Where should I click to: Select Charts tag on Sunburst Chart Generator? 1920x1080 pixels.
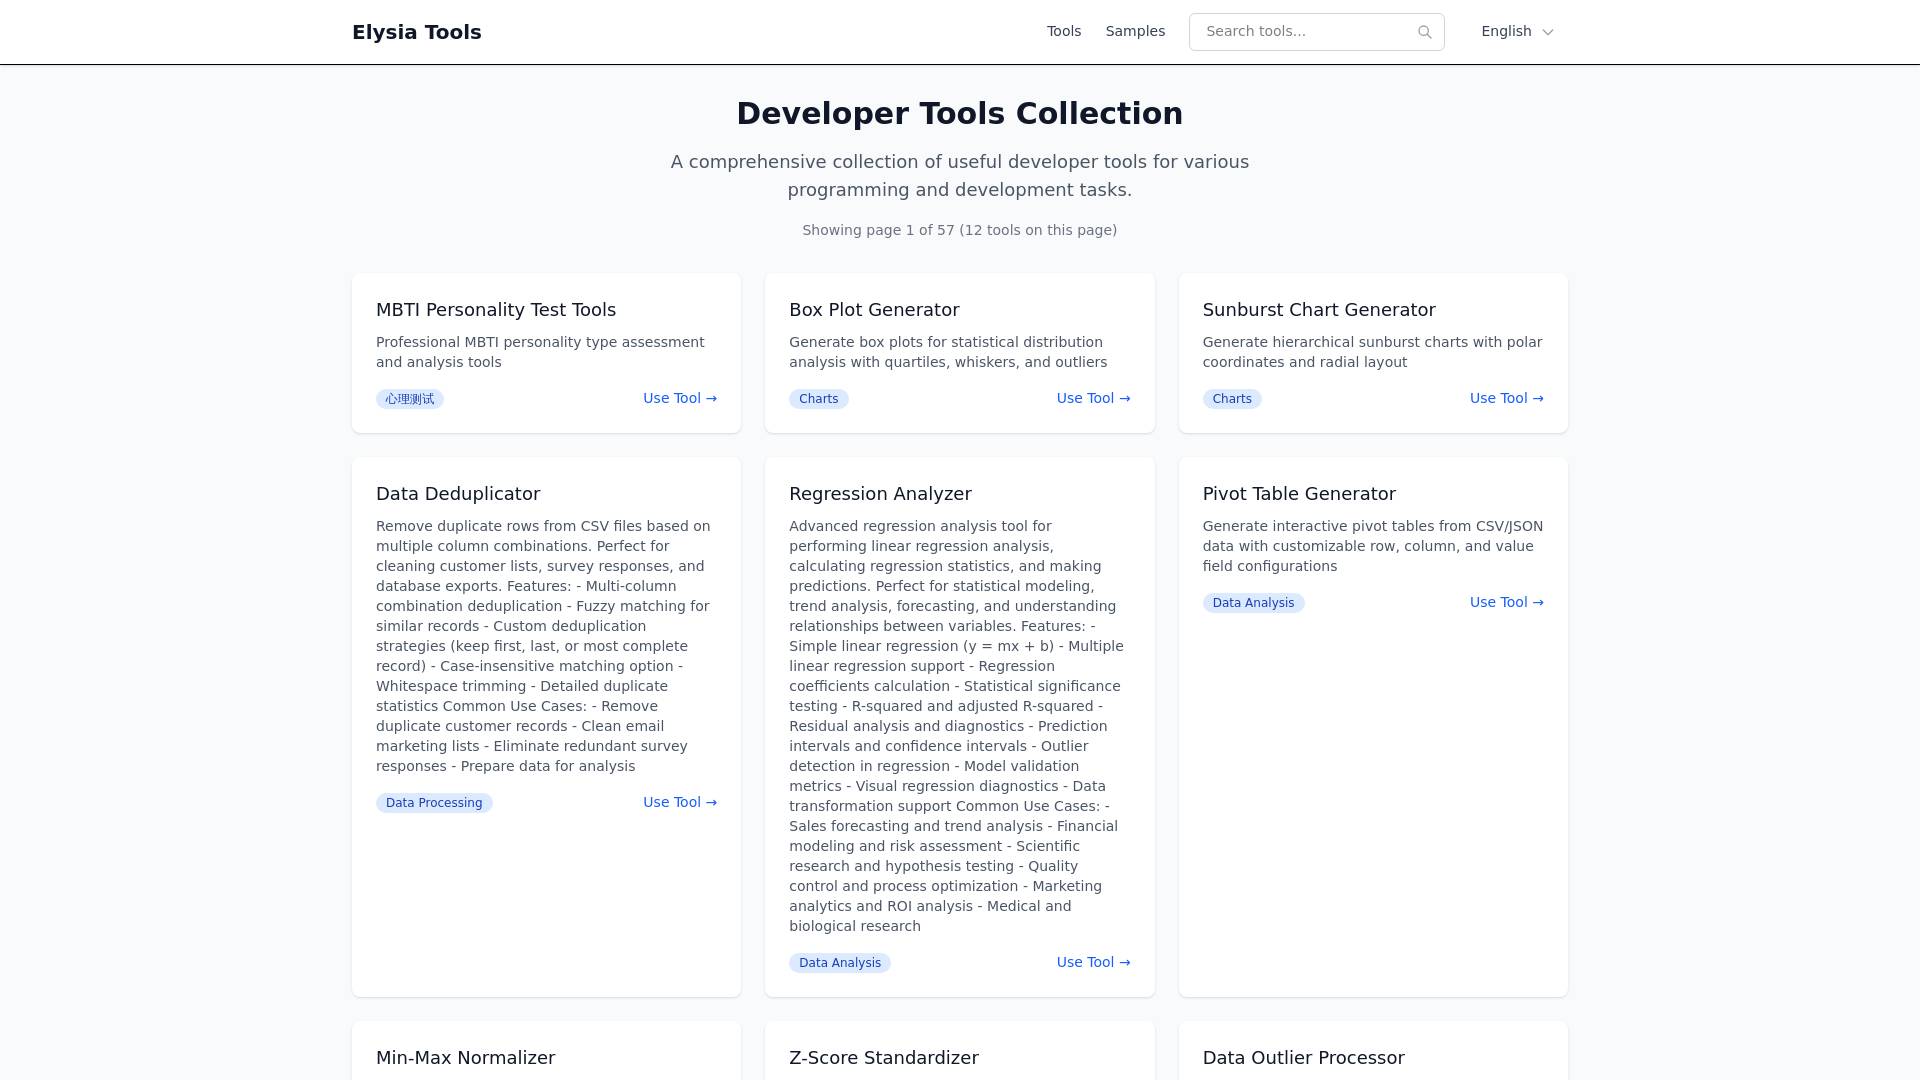pyautogui.click(x=1232, y=399)
